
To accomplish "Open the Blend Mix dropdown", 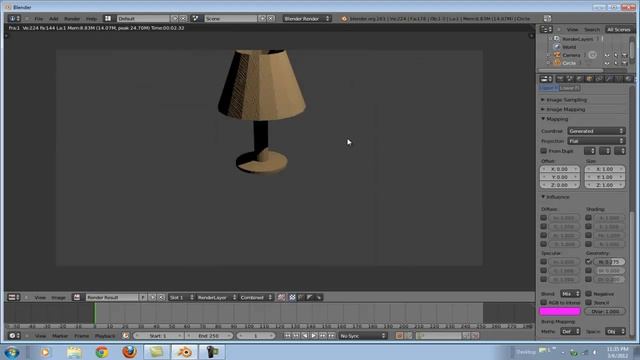I will tap(570, 293).
